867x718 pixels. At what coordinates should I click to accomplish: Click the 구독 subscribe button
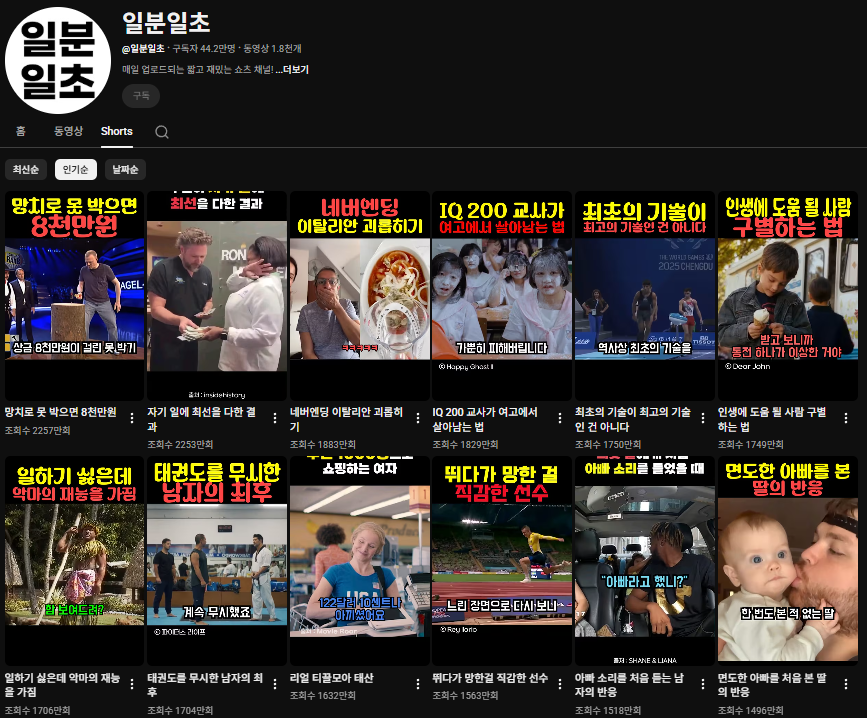coord(141,96)
